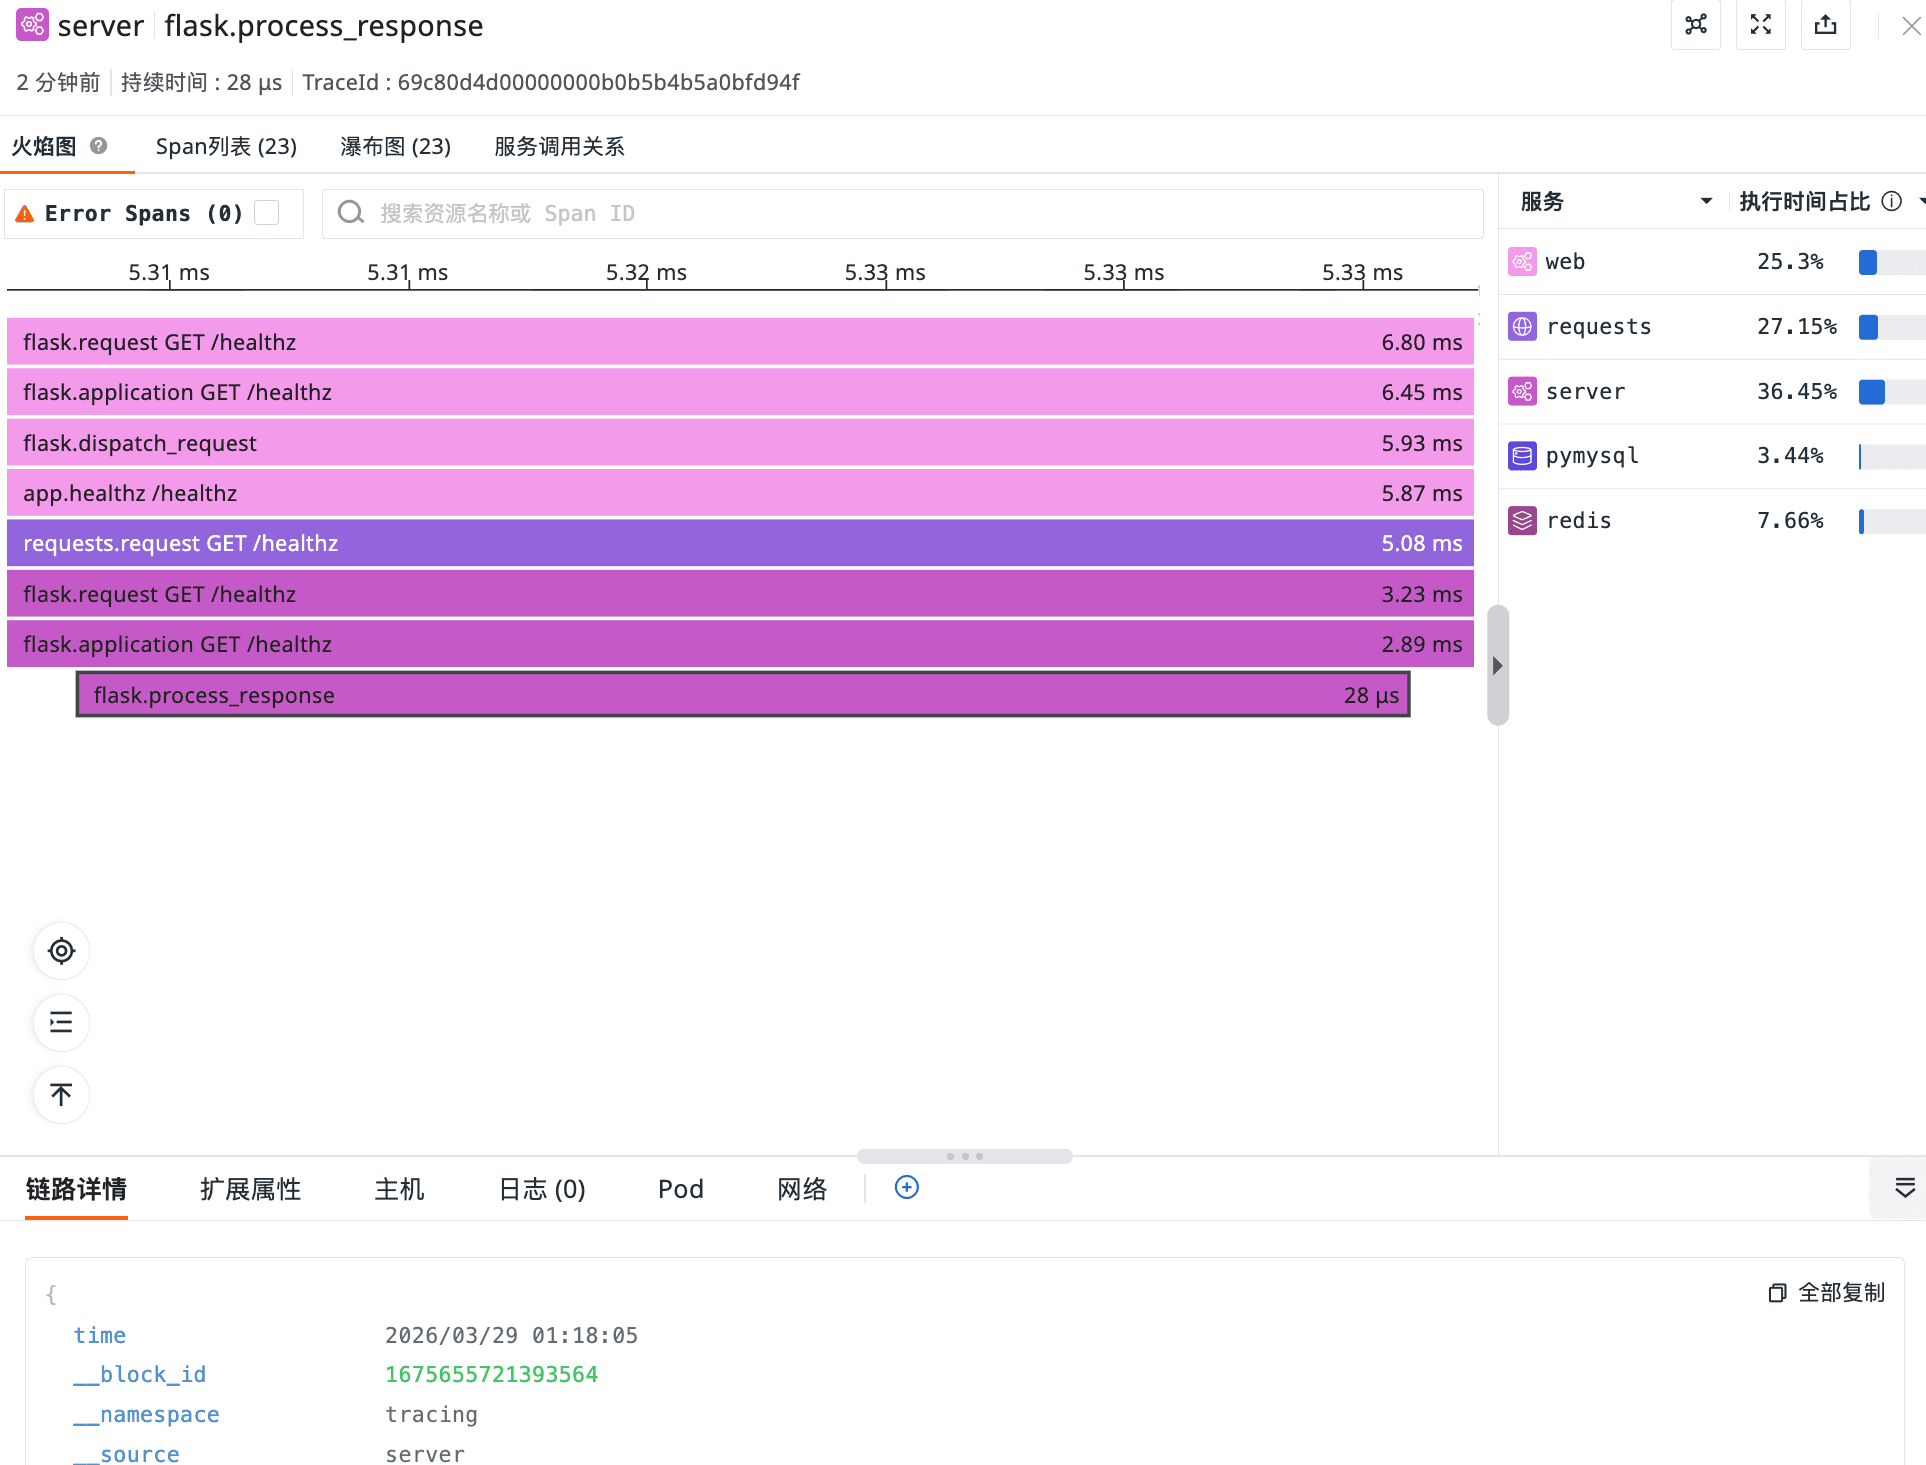Viewport: 1926px width, 1465px height.
Task: Open the 扩展属性 tab
Action: 250,1189
